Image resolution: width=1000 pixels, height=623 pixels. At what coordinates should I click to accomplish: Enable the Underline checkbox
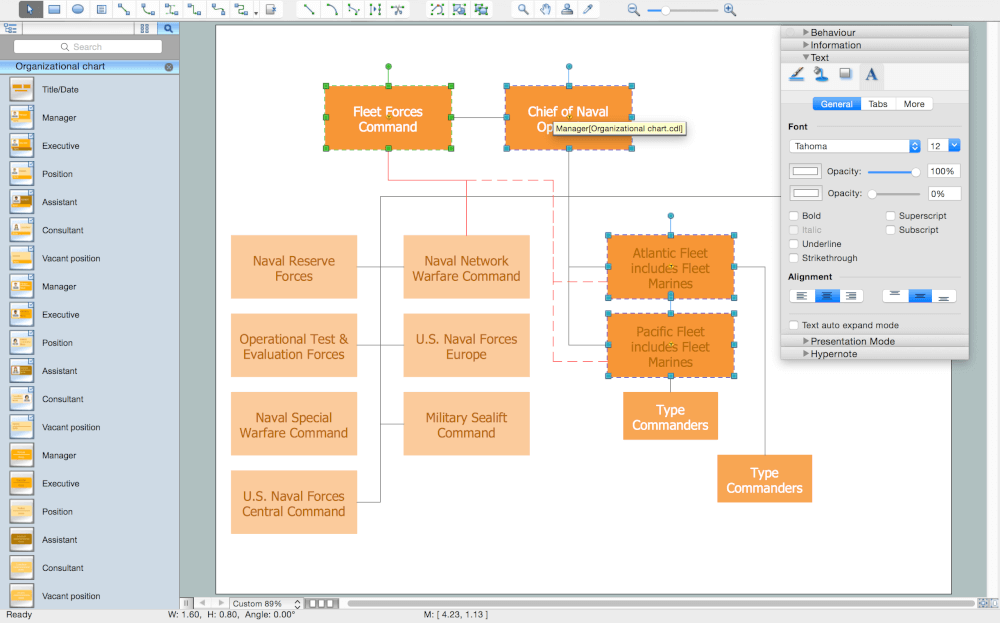[x=794, y=244]
